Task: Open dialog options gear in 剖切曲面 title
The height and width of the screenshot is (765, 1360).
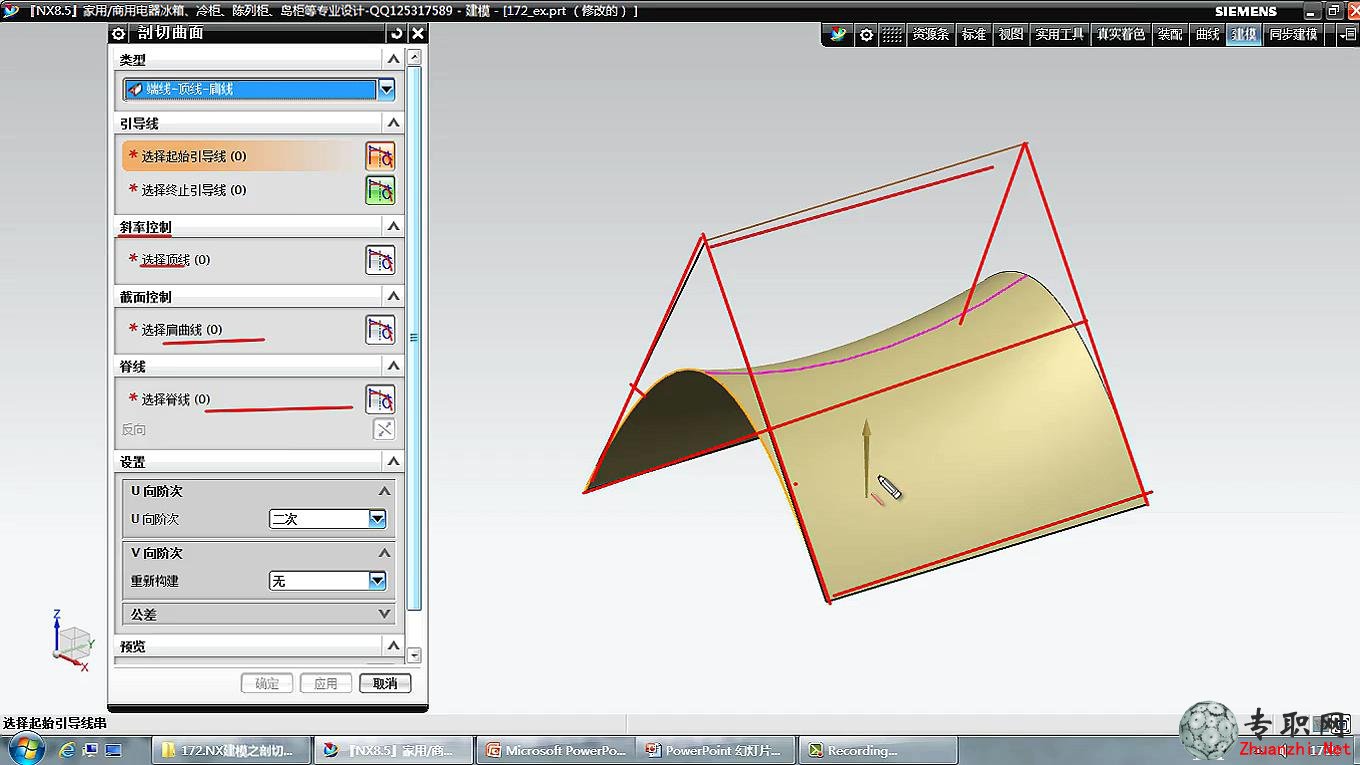Action: [x=120, y=33]
